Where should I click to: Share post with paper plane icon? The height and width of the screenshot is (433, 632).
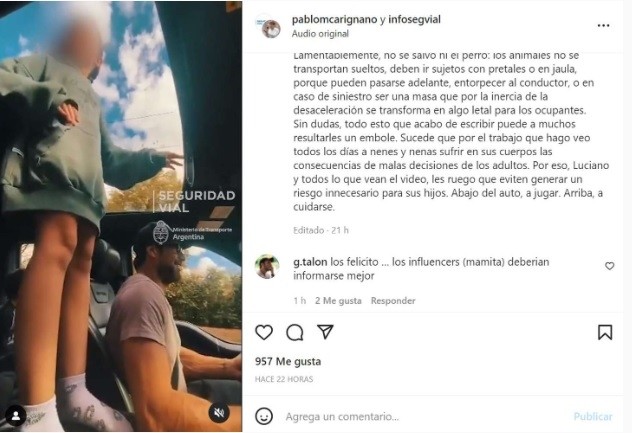(x=325, y=331)
